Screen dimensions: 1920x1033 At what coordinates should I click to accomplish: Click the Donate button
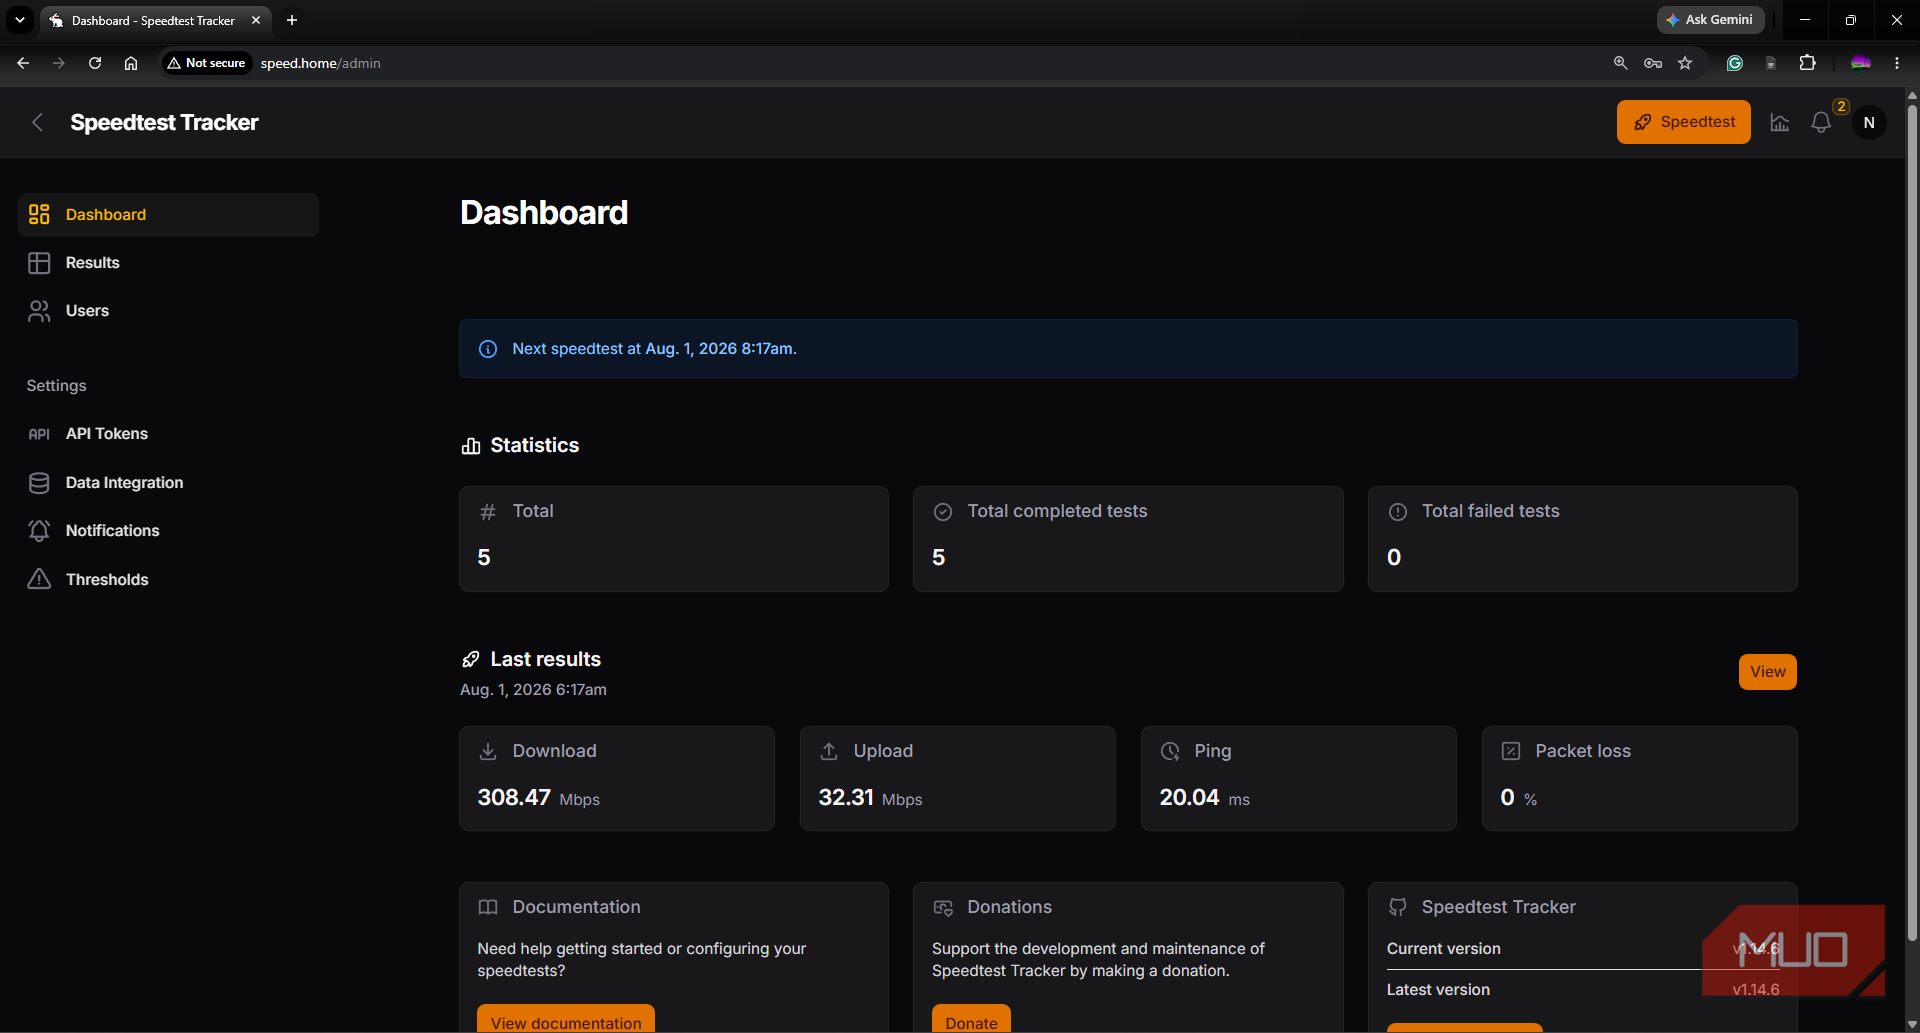971,1019
